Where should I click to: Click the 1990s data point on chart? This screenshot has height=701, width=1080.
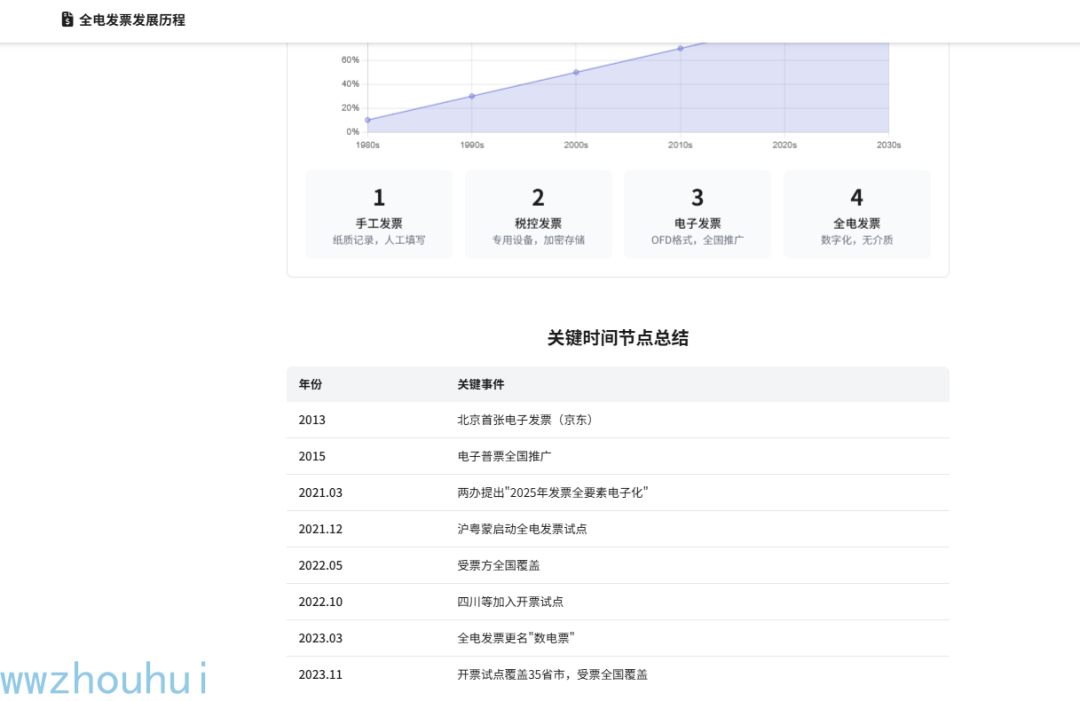[472, 96]
